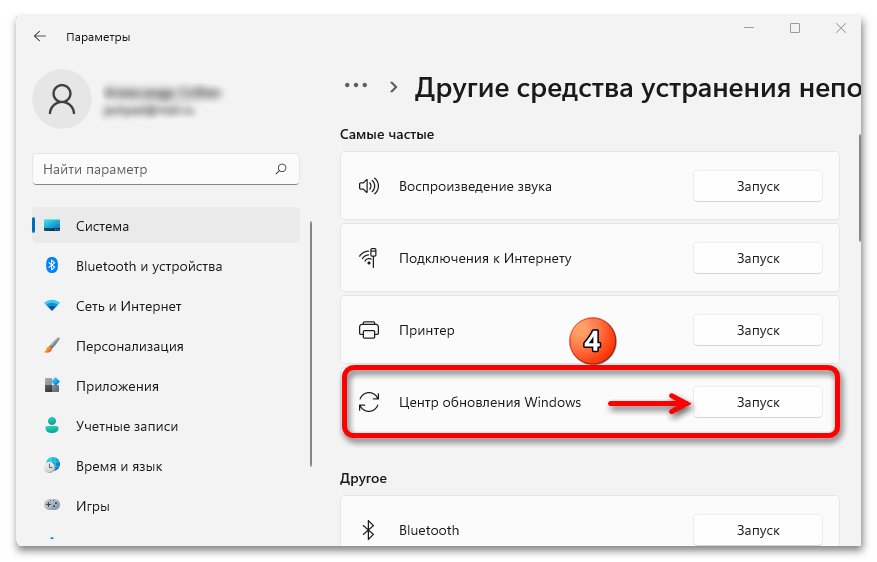Run the Воспроизведение звука troubleshooter
The width and height of the screenshot is (877, 562).
(x=757, y=186)
